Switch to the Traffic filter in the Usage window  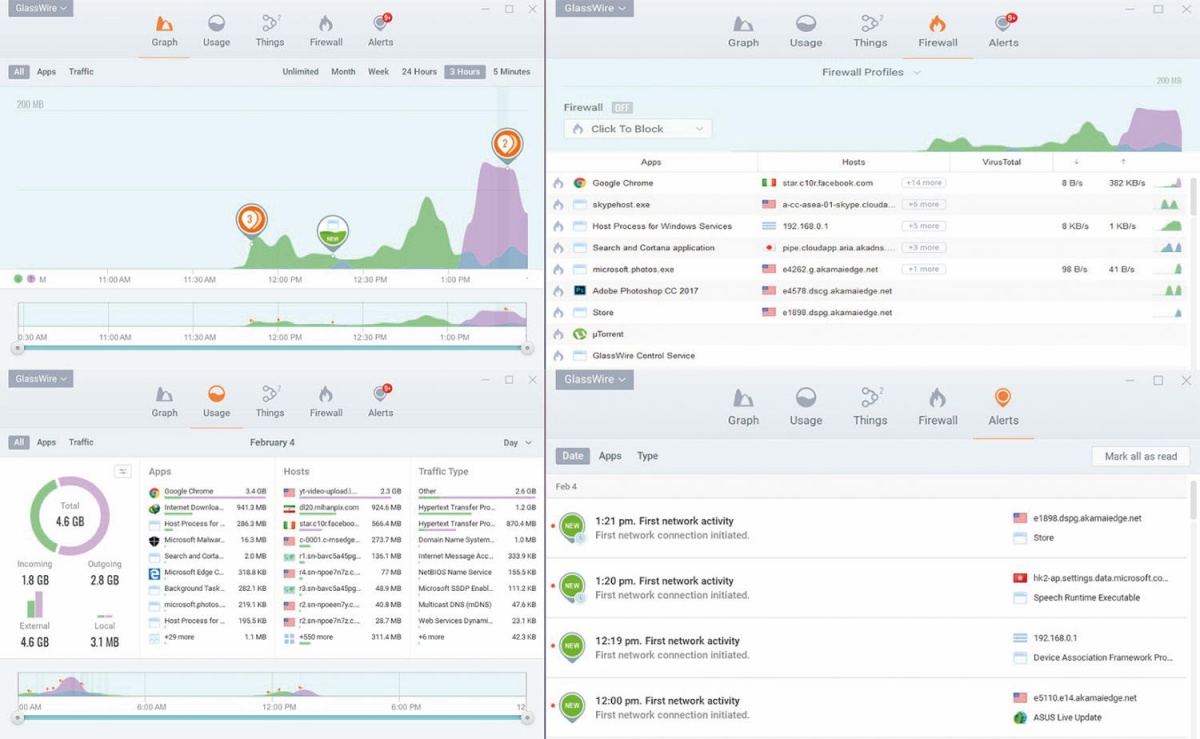[81, 442]
